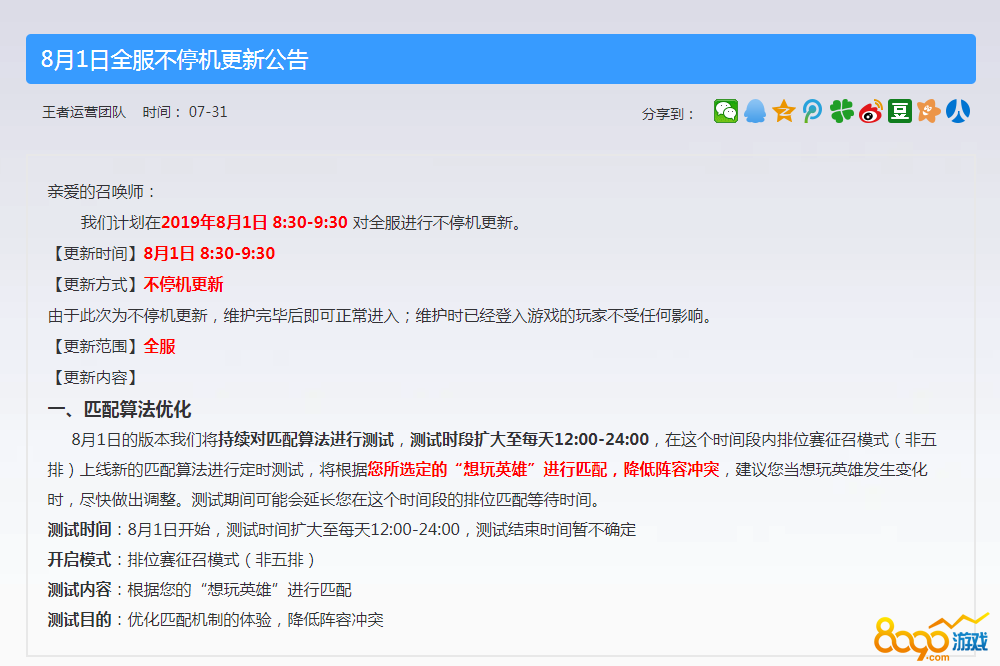Click the QQ penguin share icon
Viewport: 1000px width, 666px height.
[x=755, y=111]
